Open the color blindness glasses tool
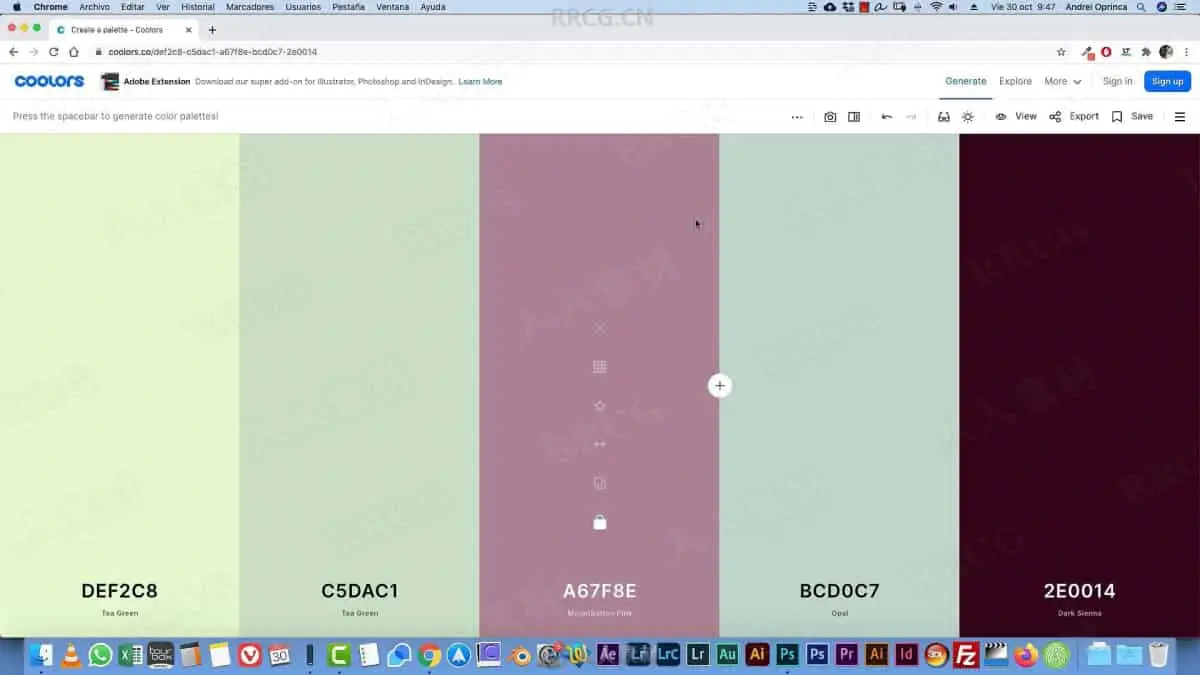 click(x=943, y=117)
